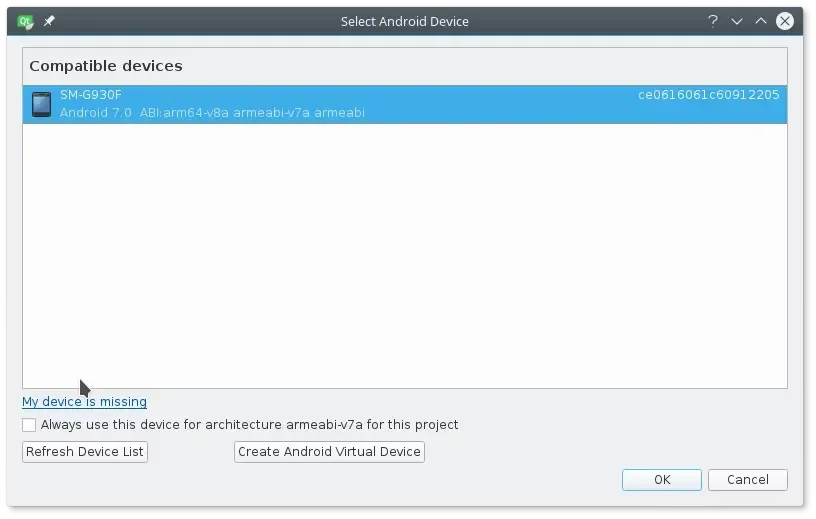Maximize the dialog with the up chevron
The image size is (816, 519).
[x=760, y=21]
